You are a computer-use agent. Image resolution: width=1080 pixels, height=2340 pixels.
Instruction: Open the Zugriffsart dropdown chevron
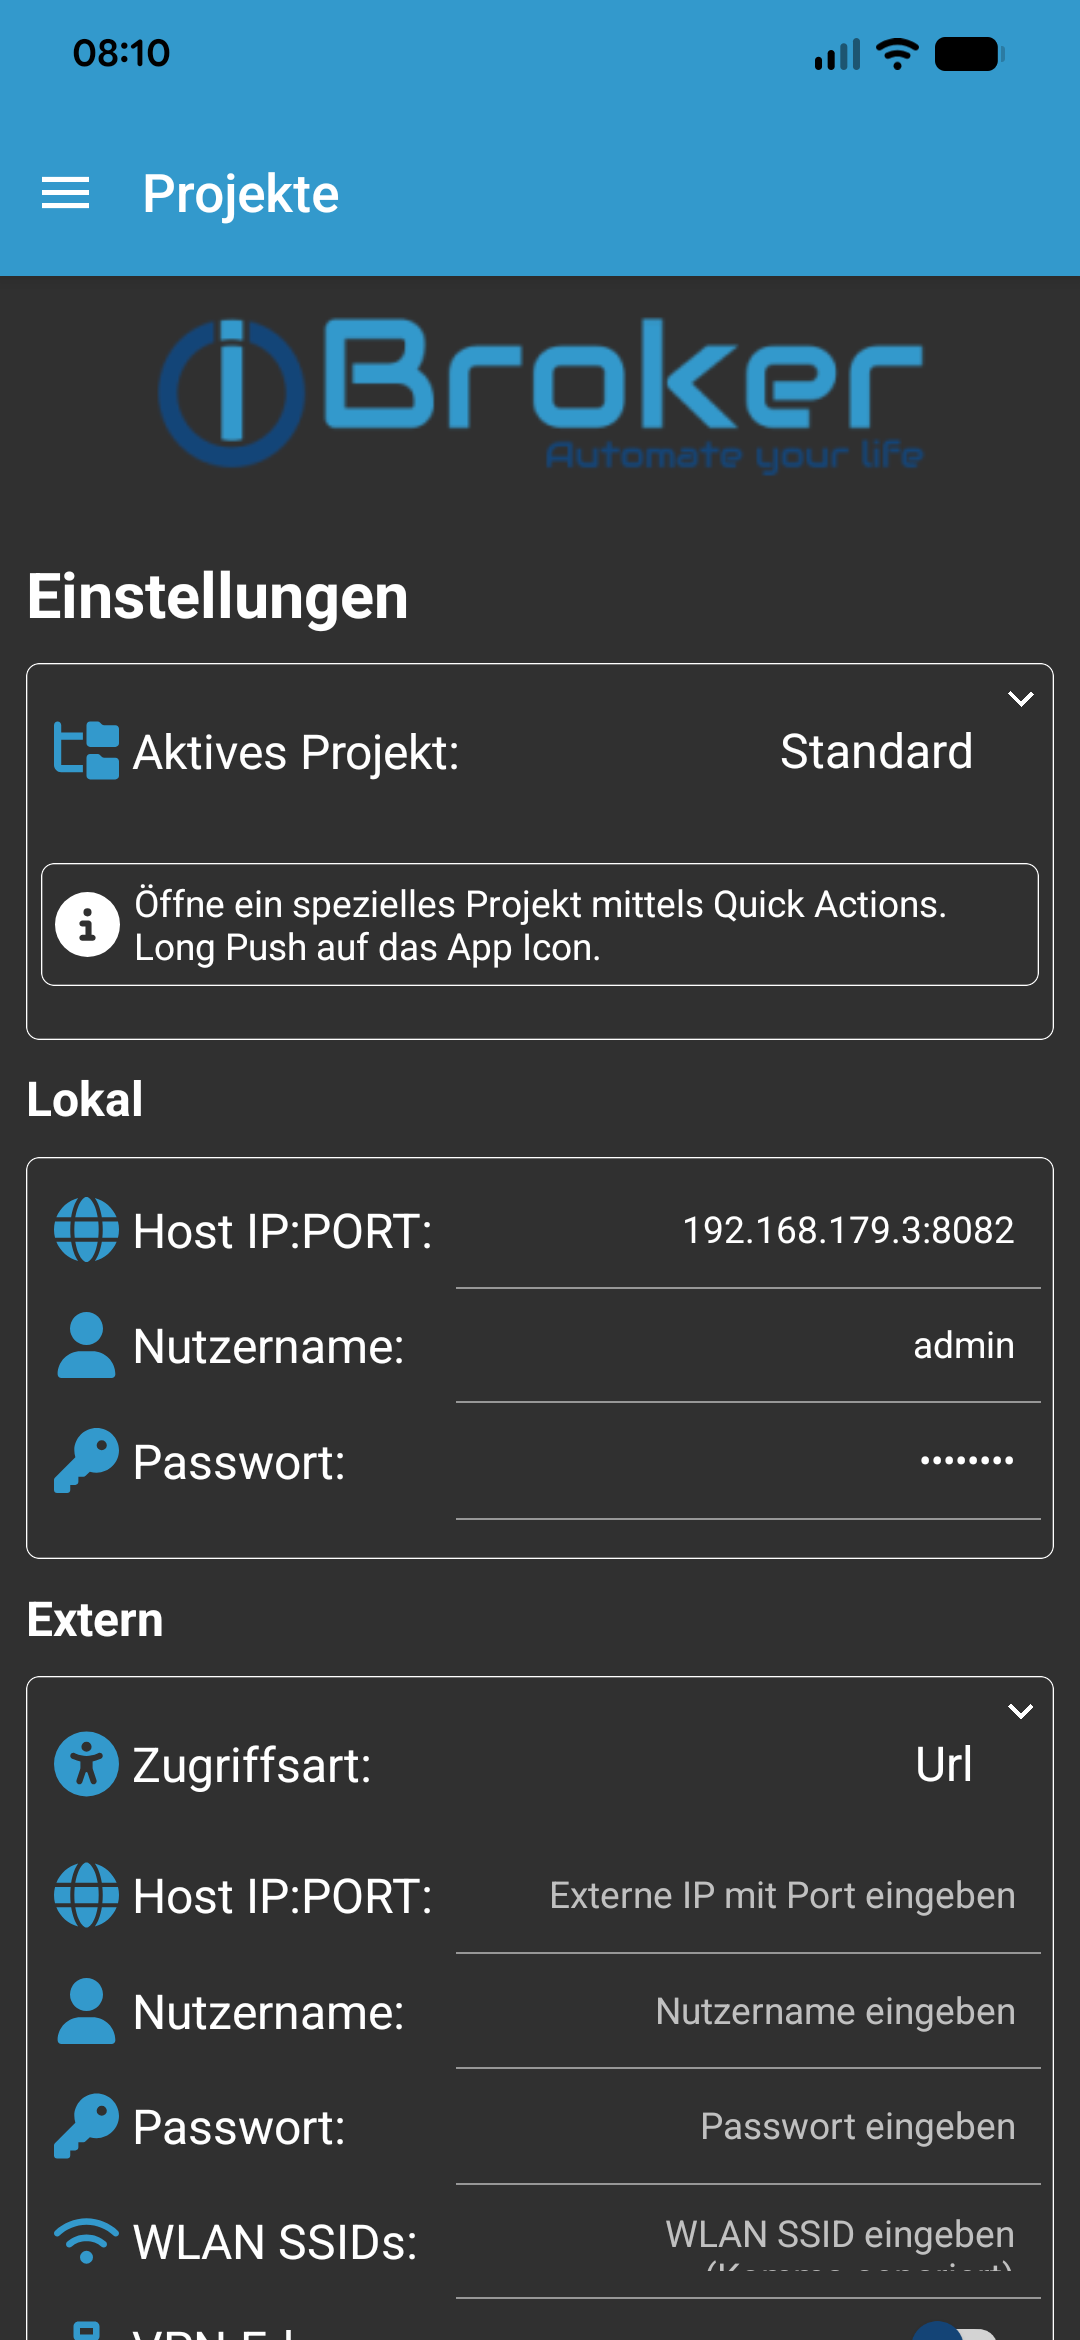(x=1020, y=1711)
